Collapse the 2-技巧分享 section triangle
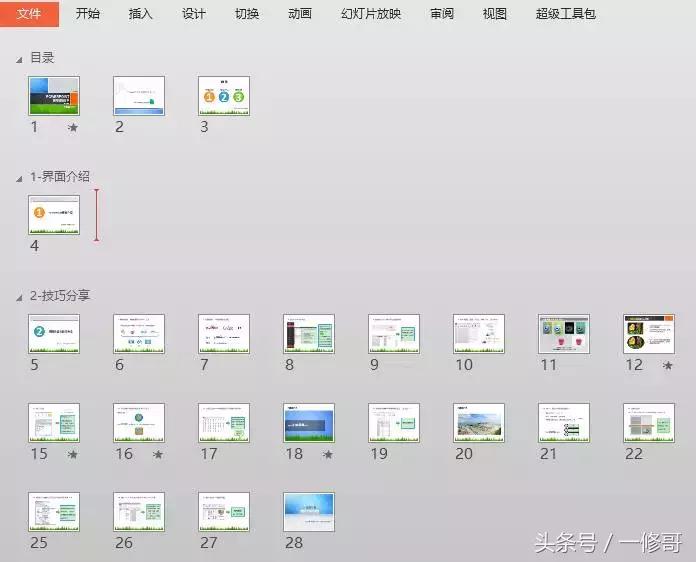Image resolution: width=696 pixels, height=562 pixels. [x=19, y=297]
